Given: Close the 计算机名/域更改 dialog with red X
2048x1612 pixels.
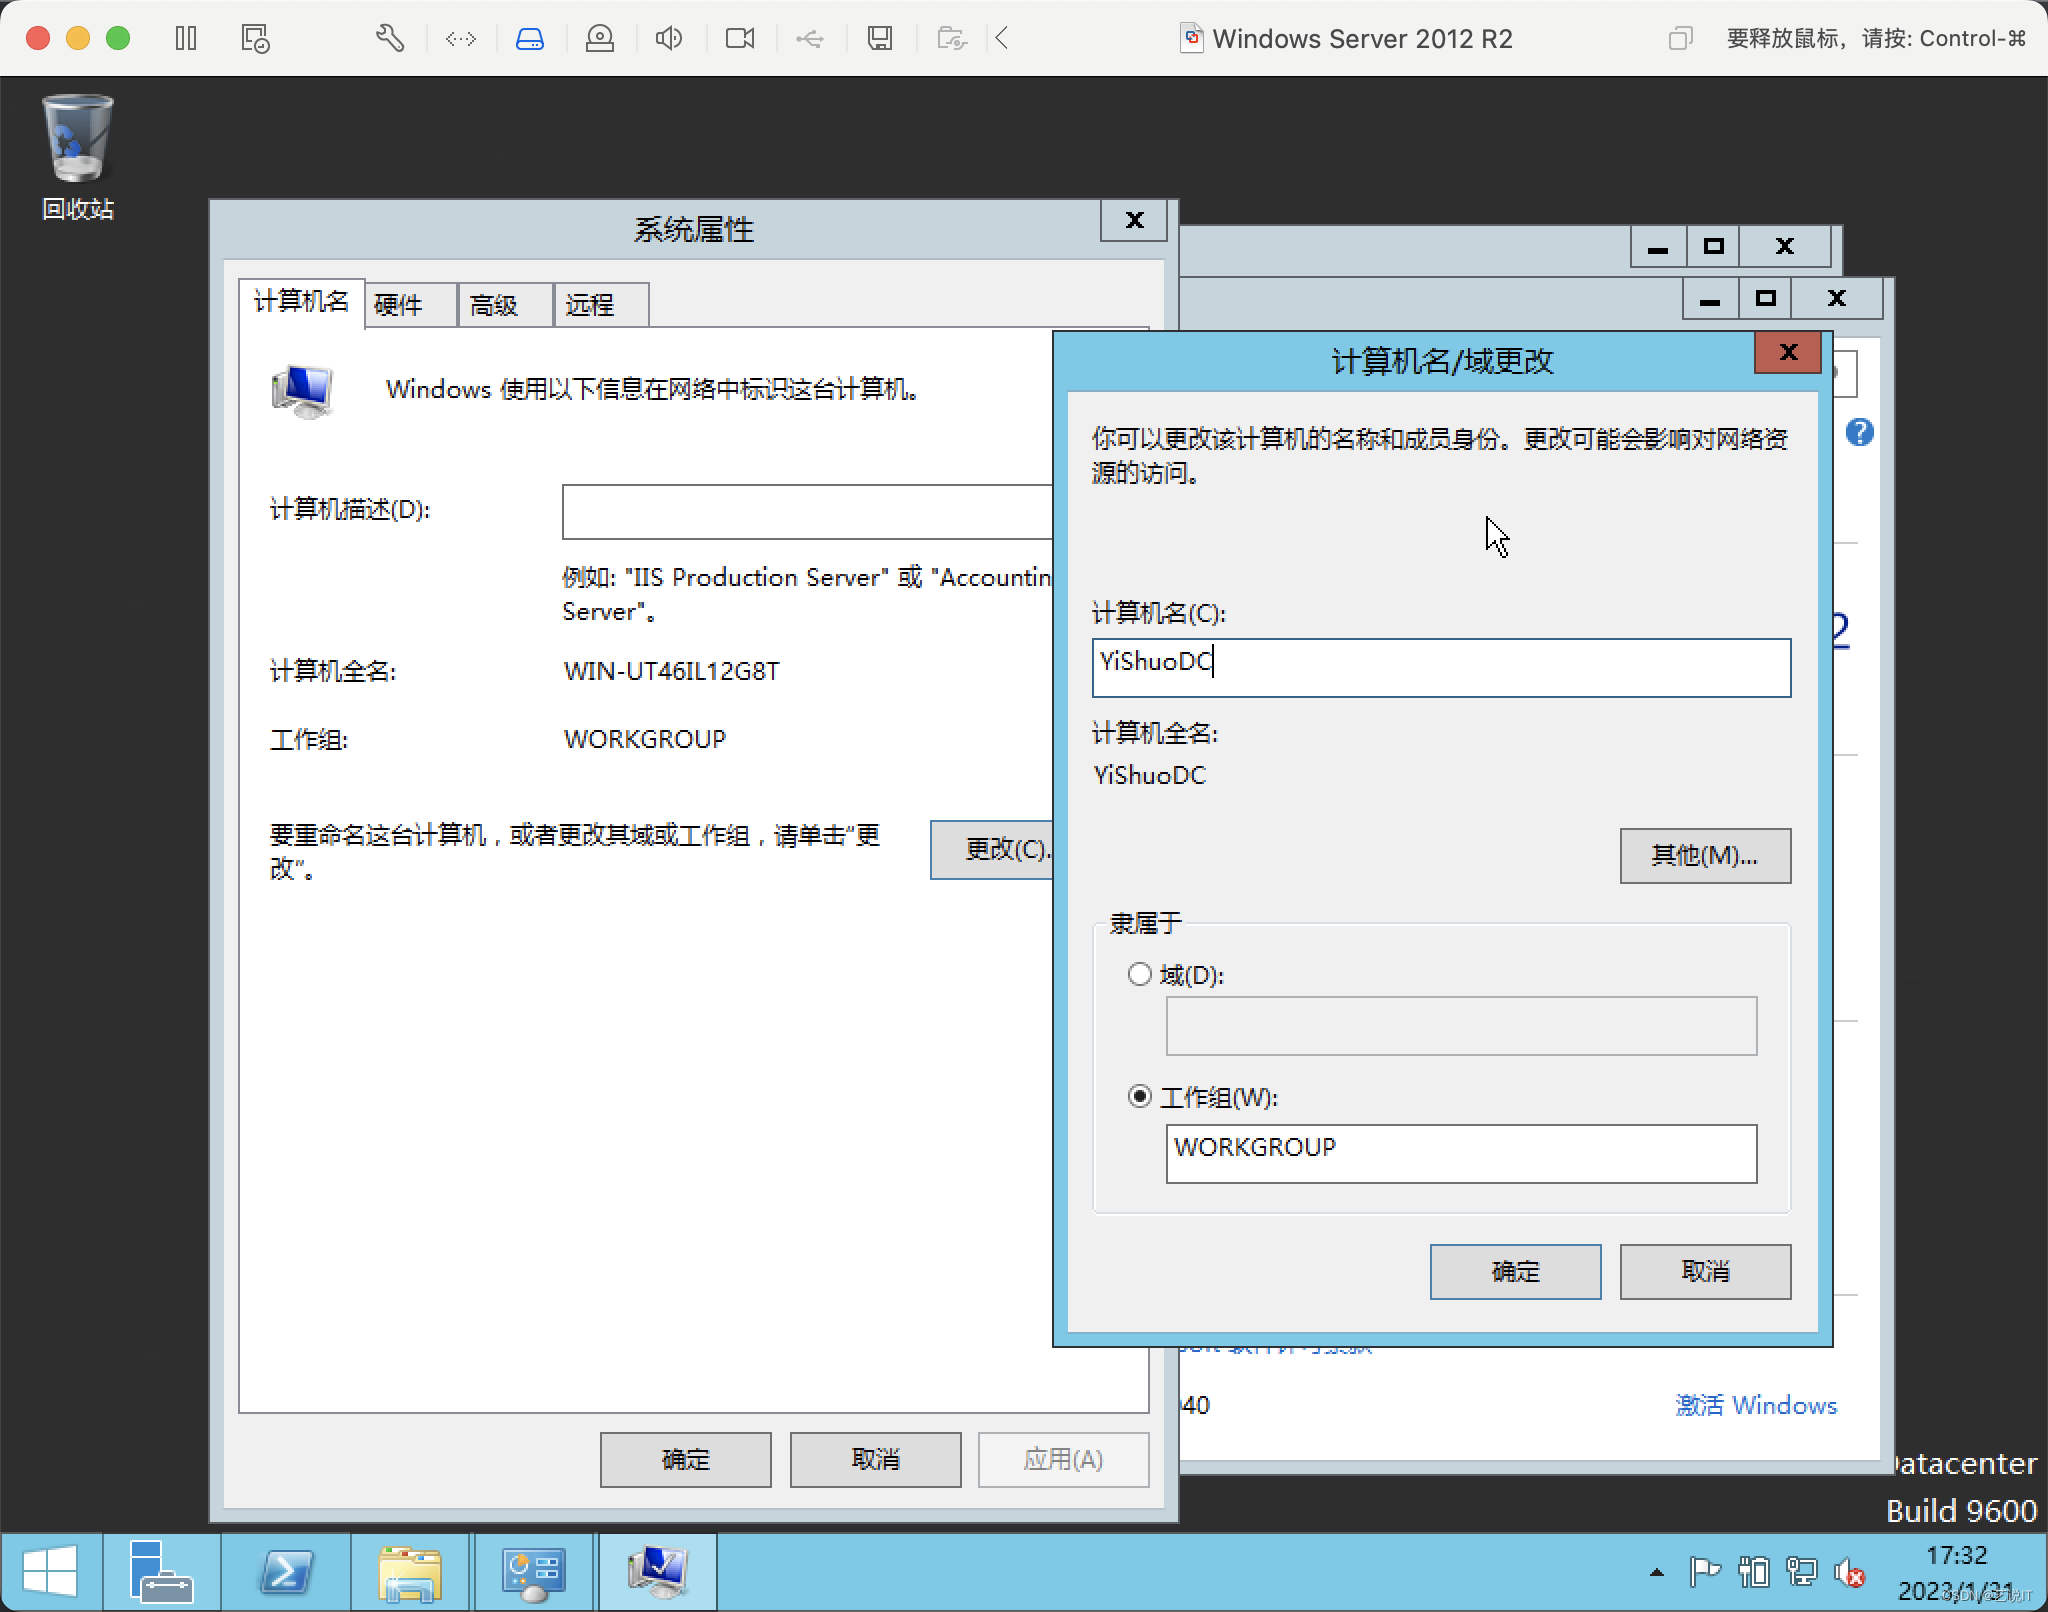Looking at the screenshot, I should [x=1788, y=353].
